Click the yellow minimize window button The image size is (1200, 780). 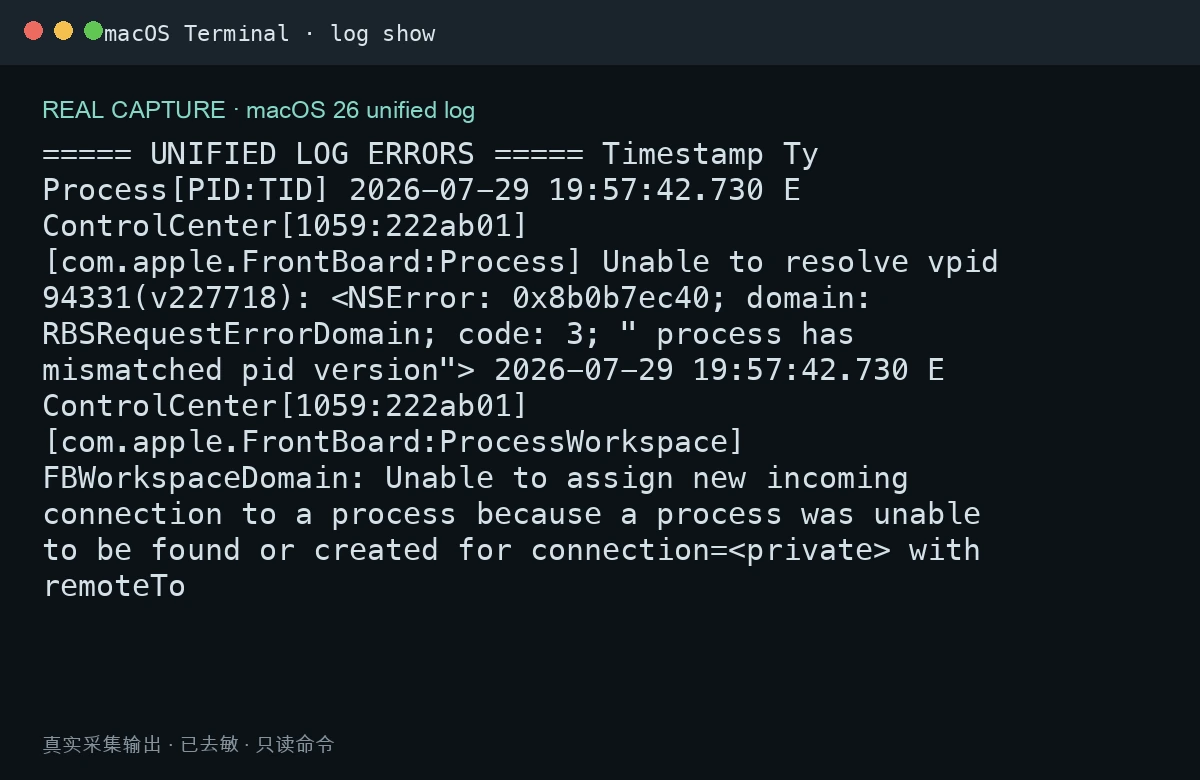pos(63,31)
